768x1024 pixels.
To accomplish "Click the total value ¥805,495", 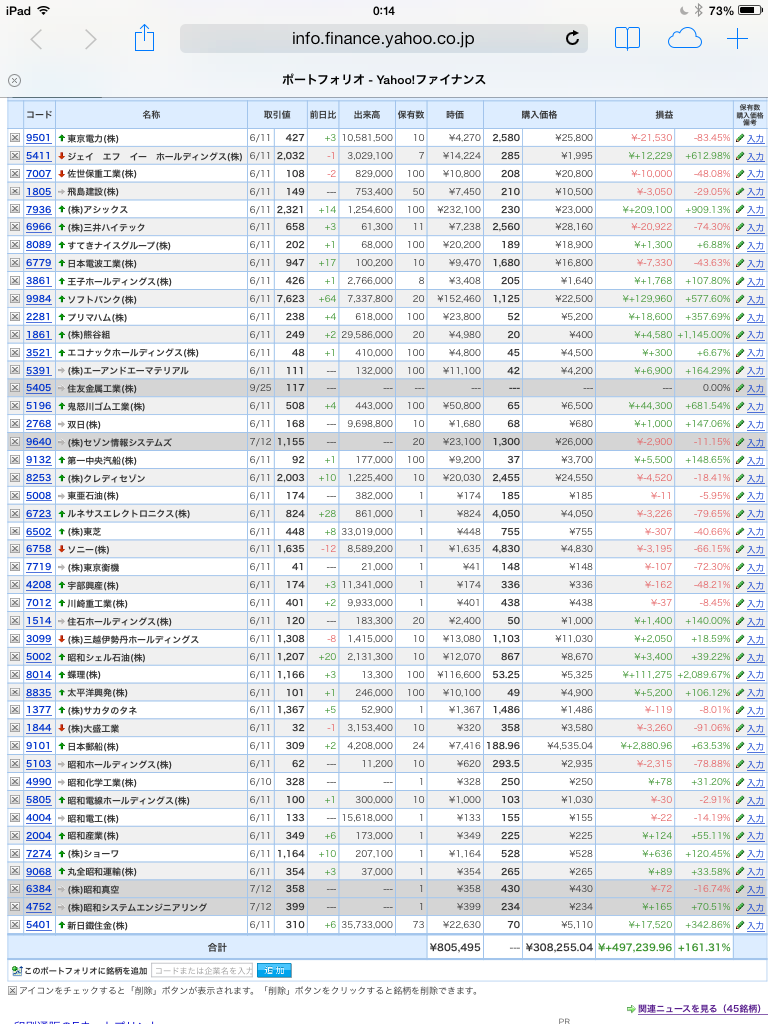I will click(455, 947).
